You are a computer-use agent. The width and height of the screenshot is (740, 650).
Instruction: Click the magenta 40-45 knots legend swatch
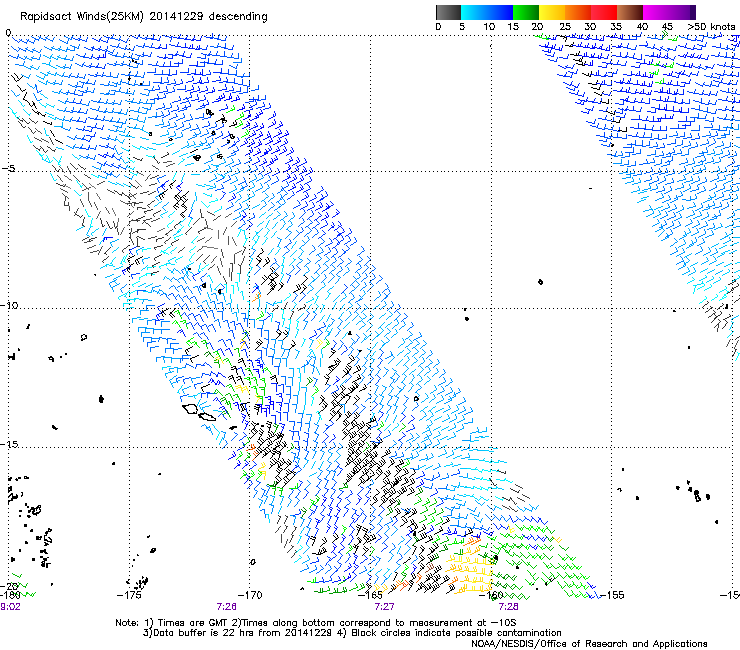tap(656, 12)
